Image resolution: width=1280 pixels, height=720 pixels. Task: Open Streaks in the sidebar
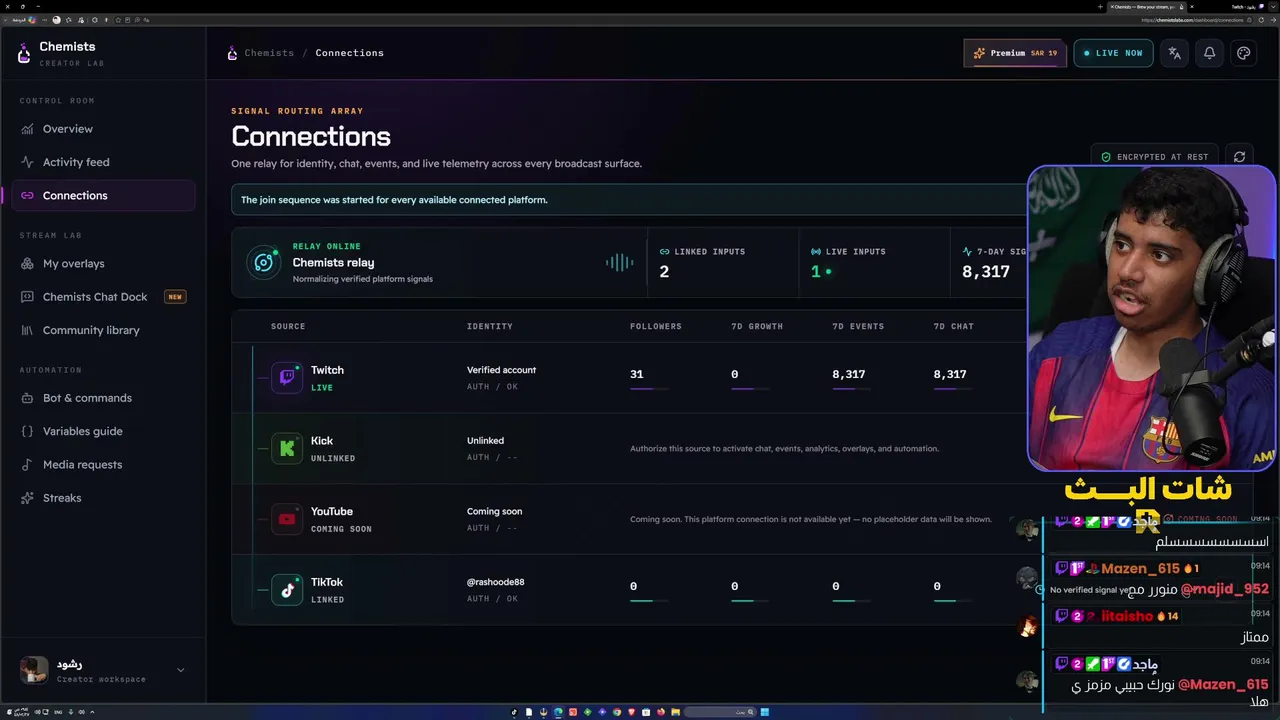[x=103, y=498]
